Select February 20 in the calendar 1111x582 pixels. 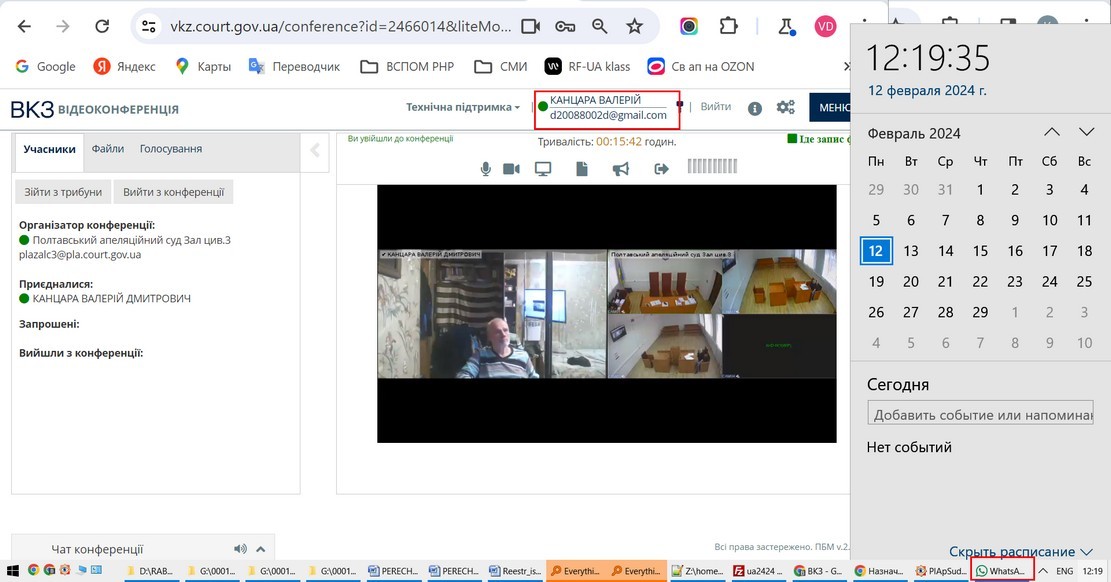(x=910, y=281)
